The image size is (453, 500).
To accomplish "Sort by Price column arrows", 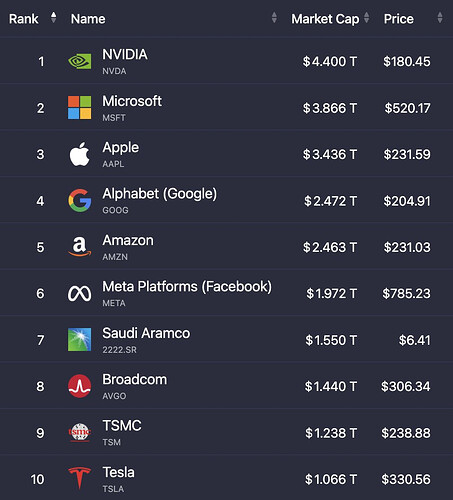I will click(440, 18).
